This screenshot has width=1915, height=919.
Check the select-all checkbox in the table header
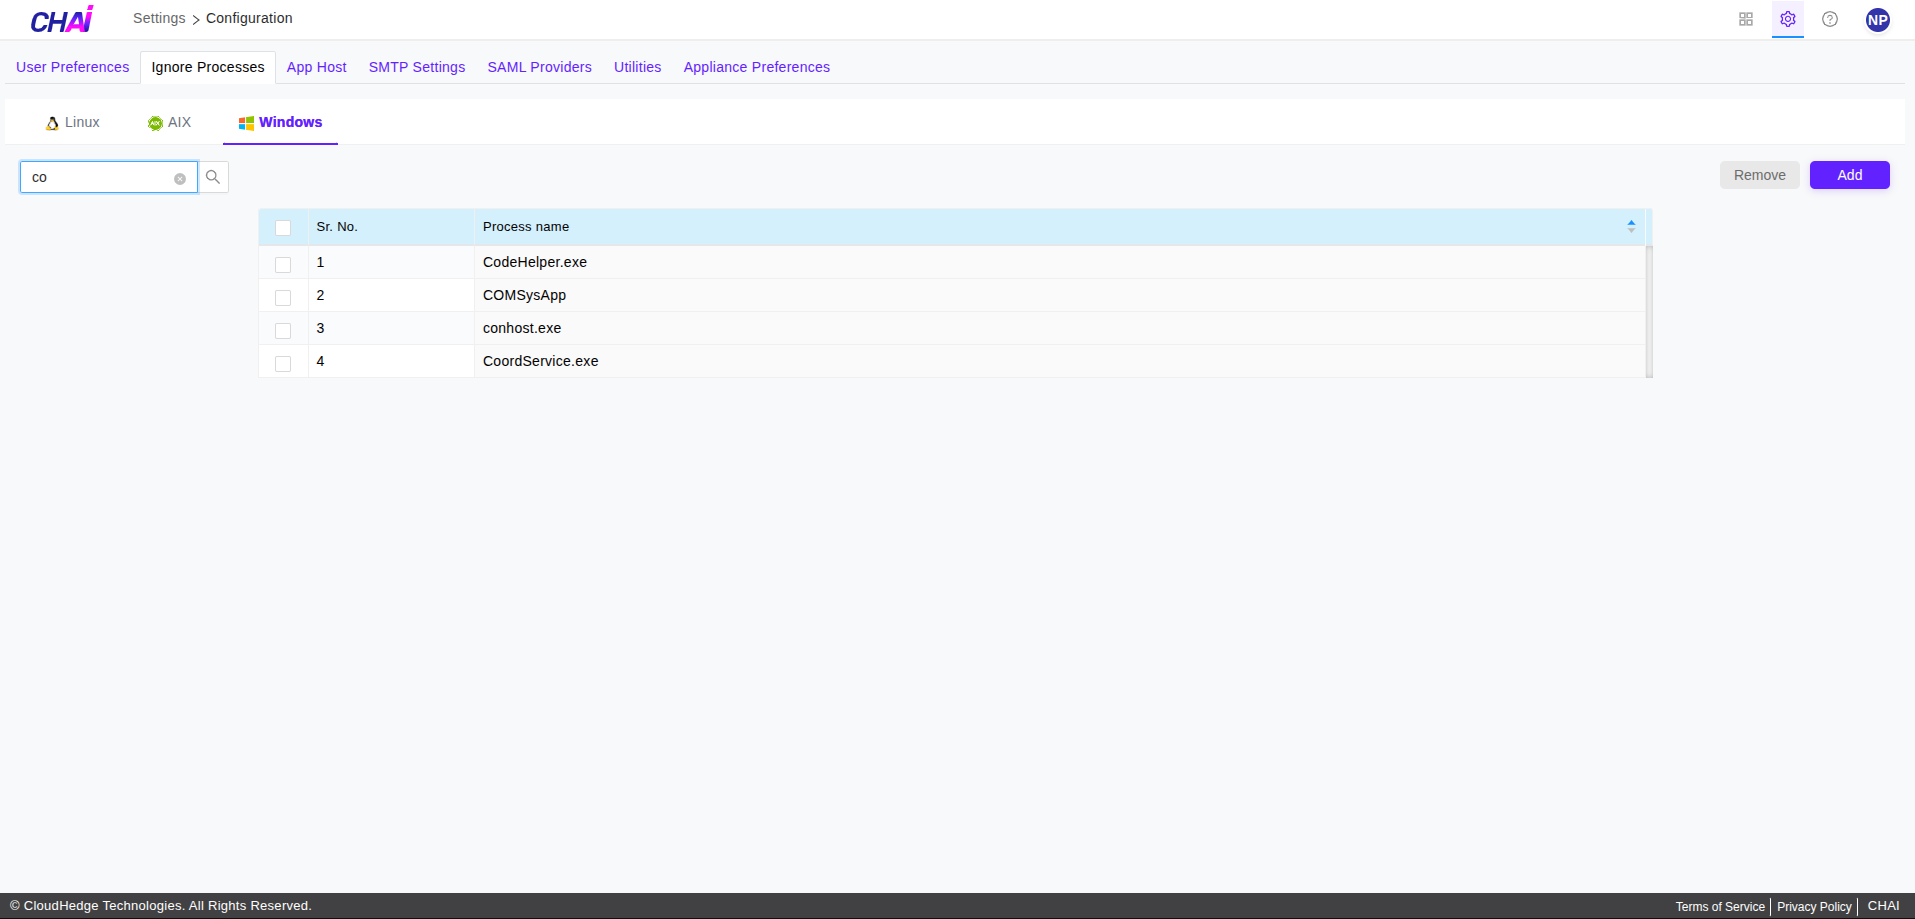283,228
